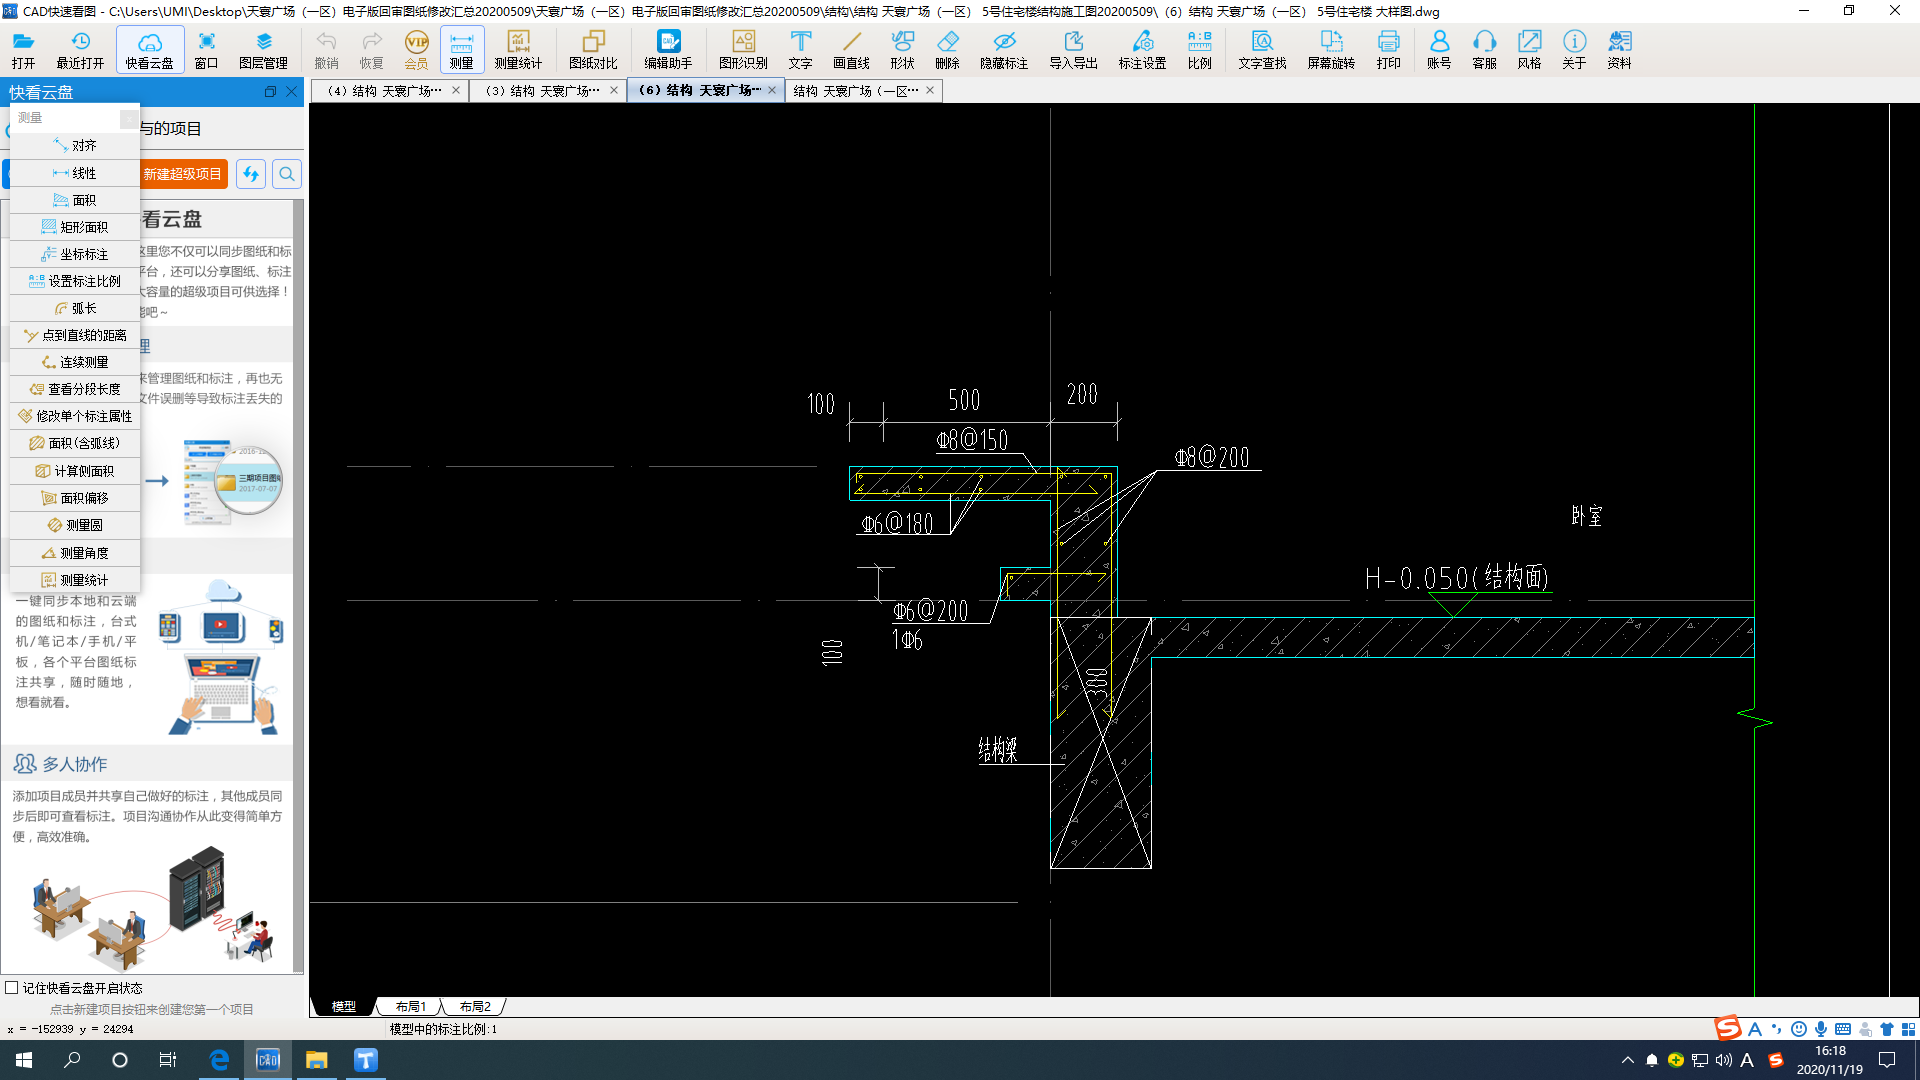Open 图形识别 shape recognition tool
The image size is (1920, 1080).
click(x=743, y=49)
